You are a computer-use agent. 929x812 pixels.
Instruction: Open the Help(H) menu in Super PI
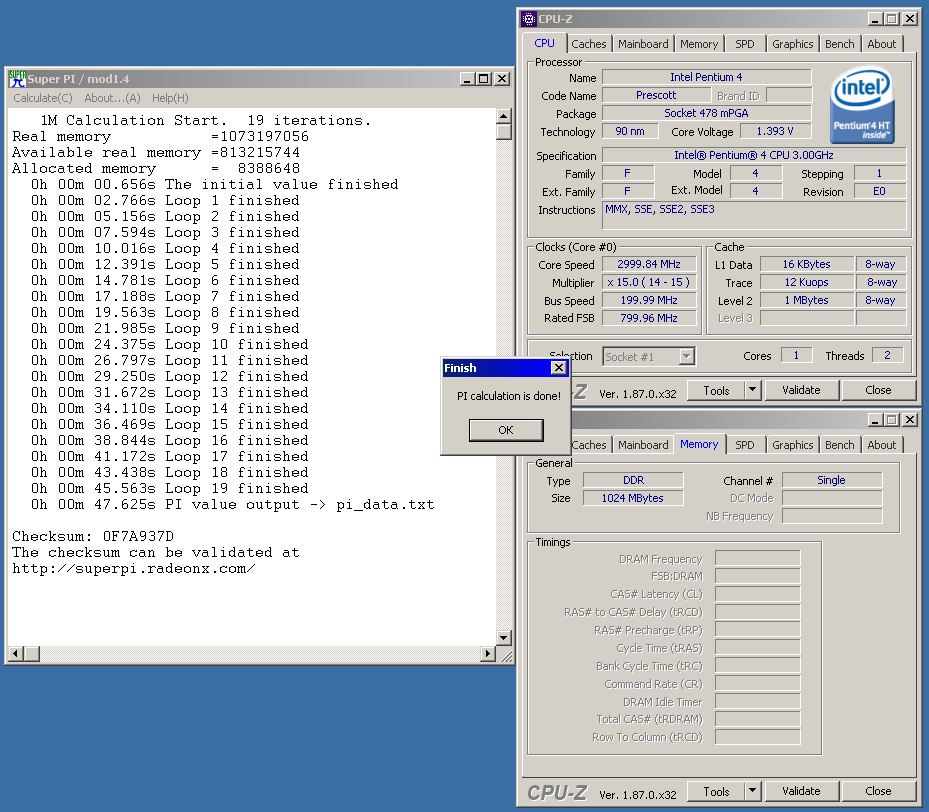tap(170, 98)
